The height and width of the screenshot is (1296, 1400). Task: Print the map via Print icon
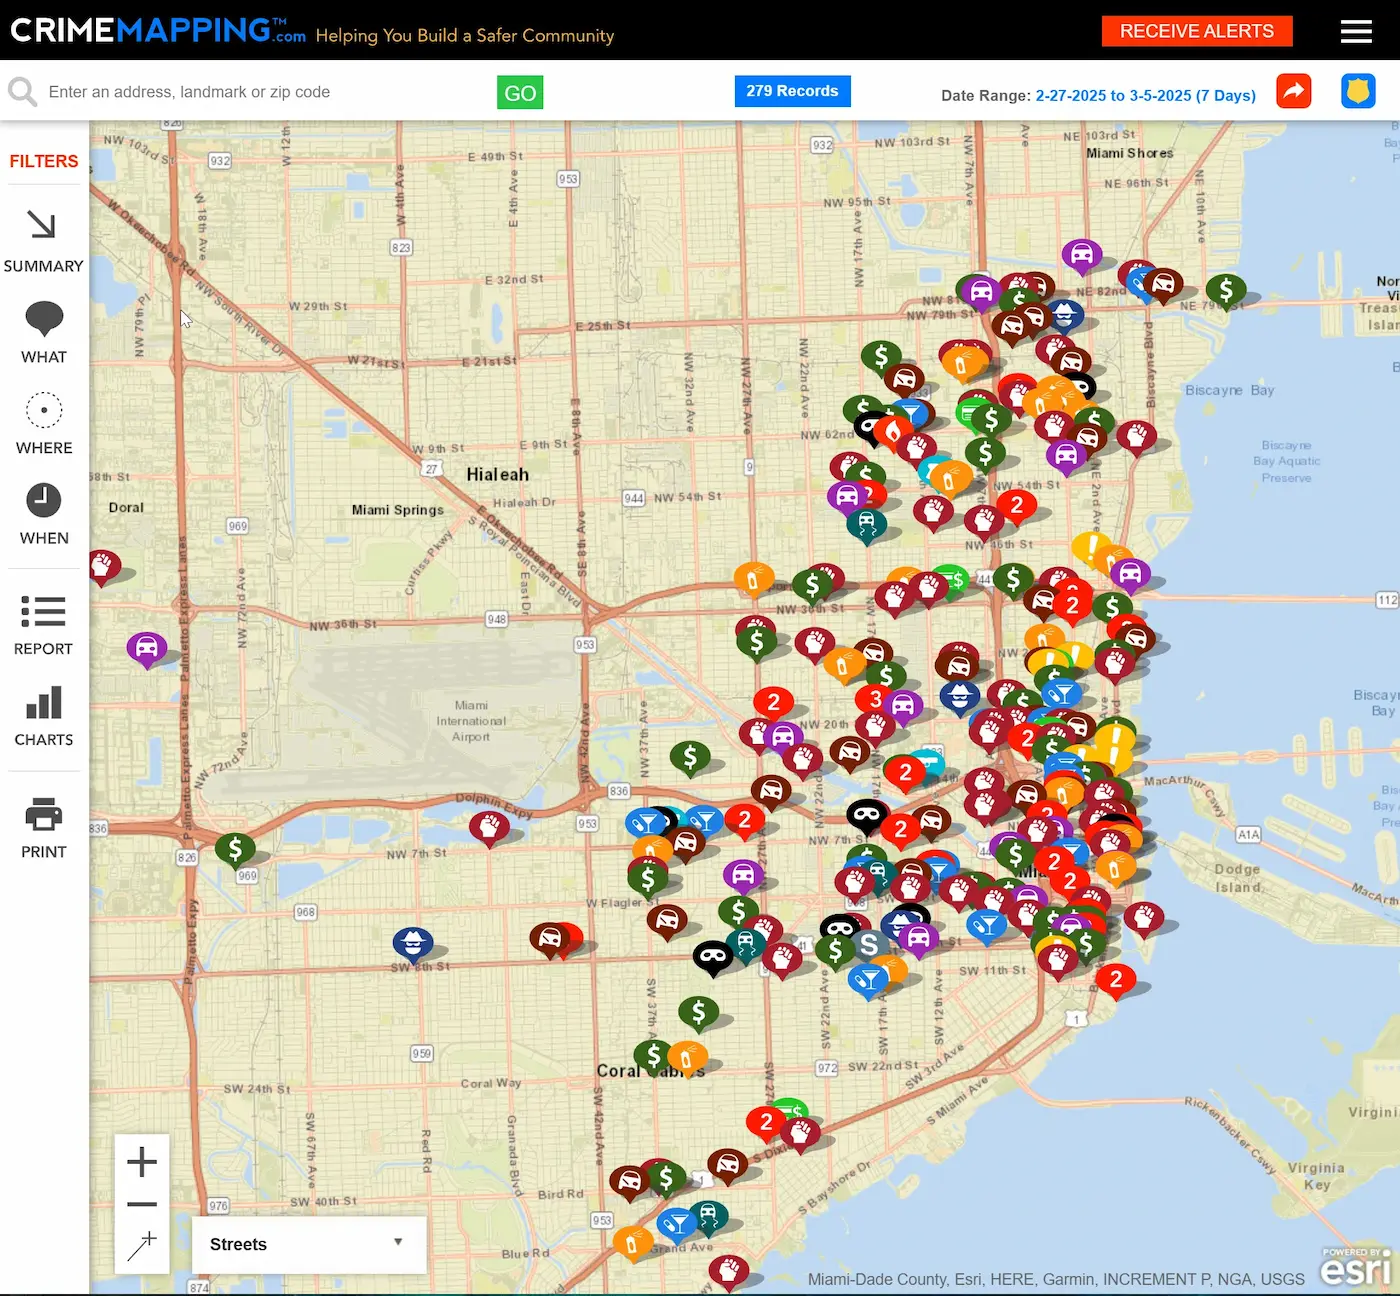(44, 828)
